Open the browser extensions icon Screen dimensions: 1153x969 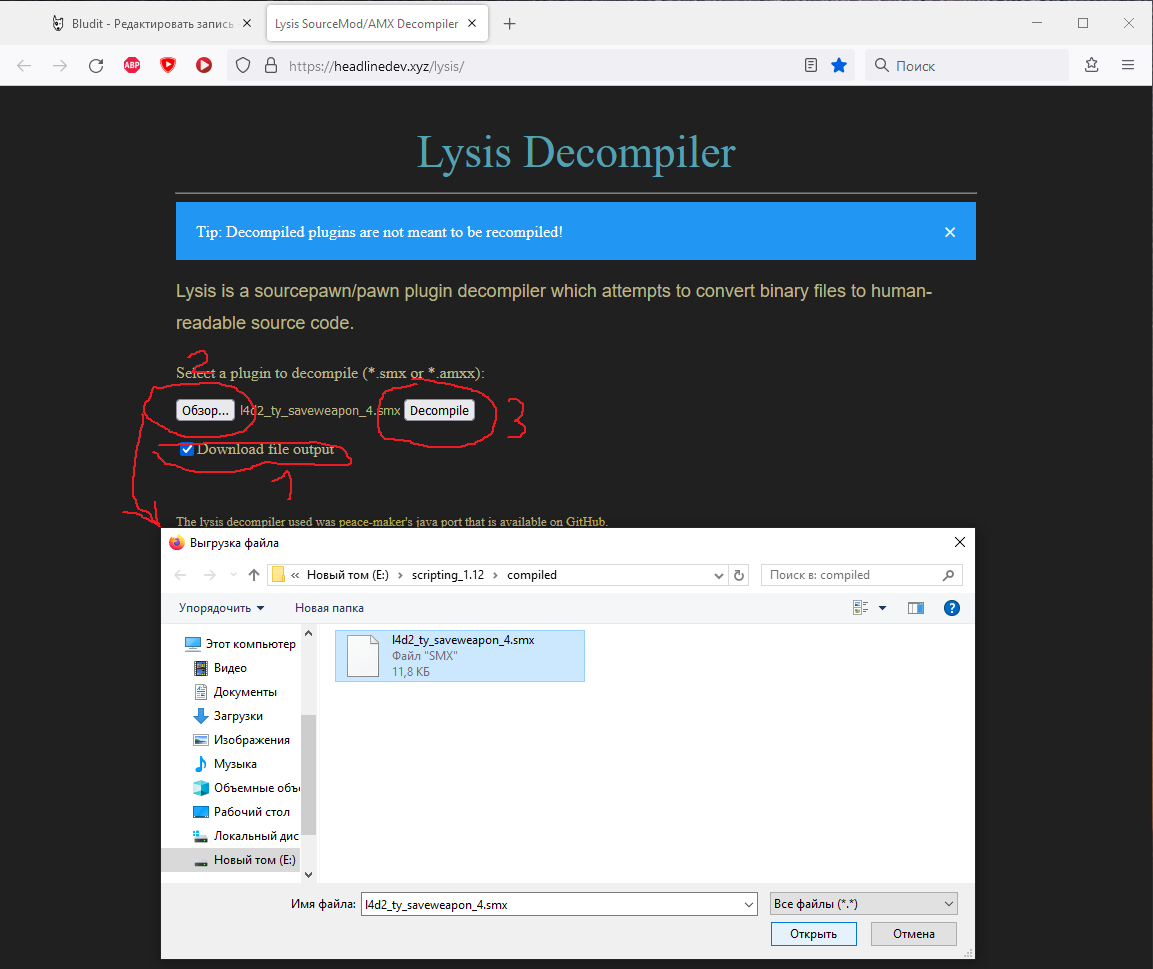pyautogui.click(x=1092, y=65)
